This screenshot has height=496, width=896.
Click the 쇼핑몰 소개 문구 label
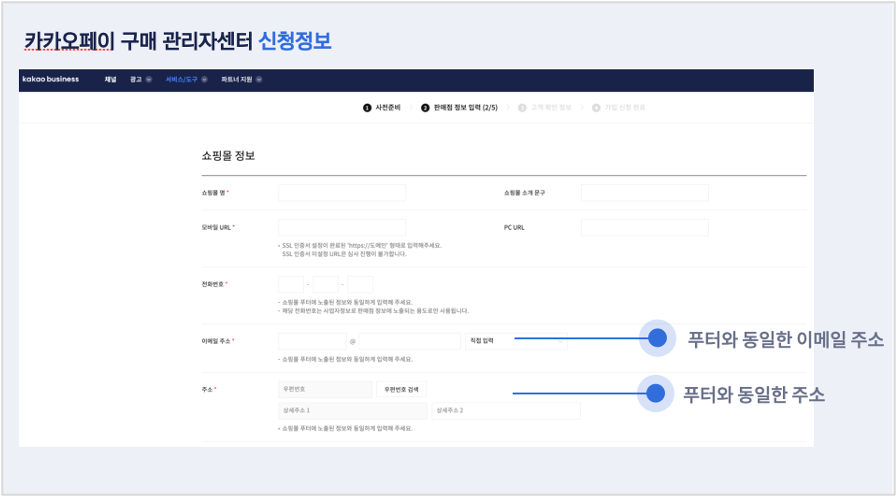pyautogui.click(x=525, y=193)
